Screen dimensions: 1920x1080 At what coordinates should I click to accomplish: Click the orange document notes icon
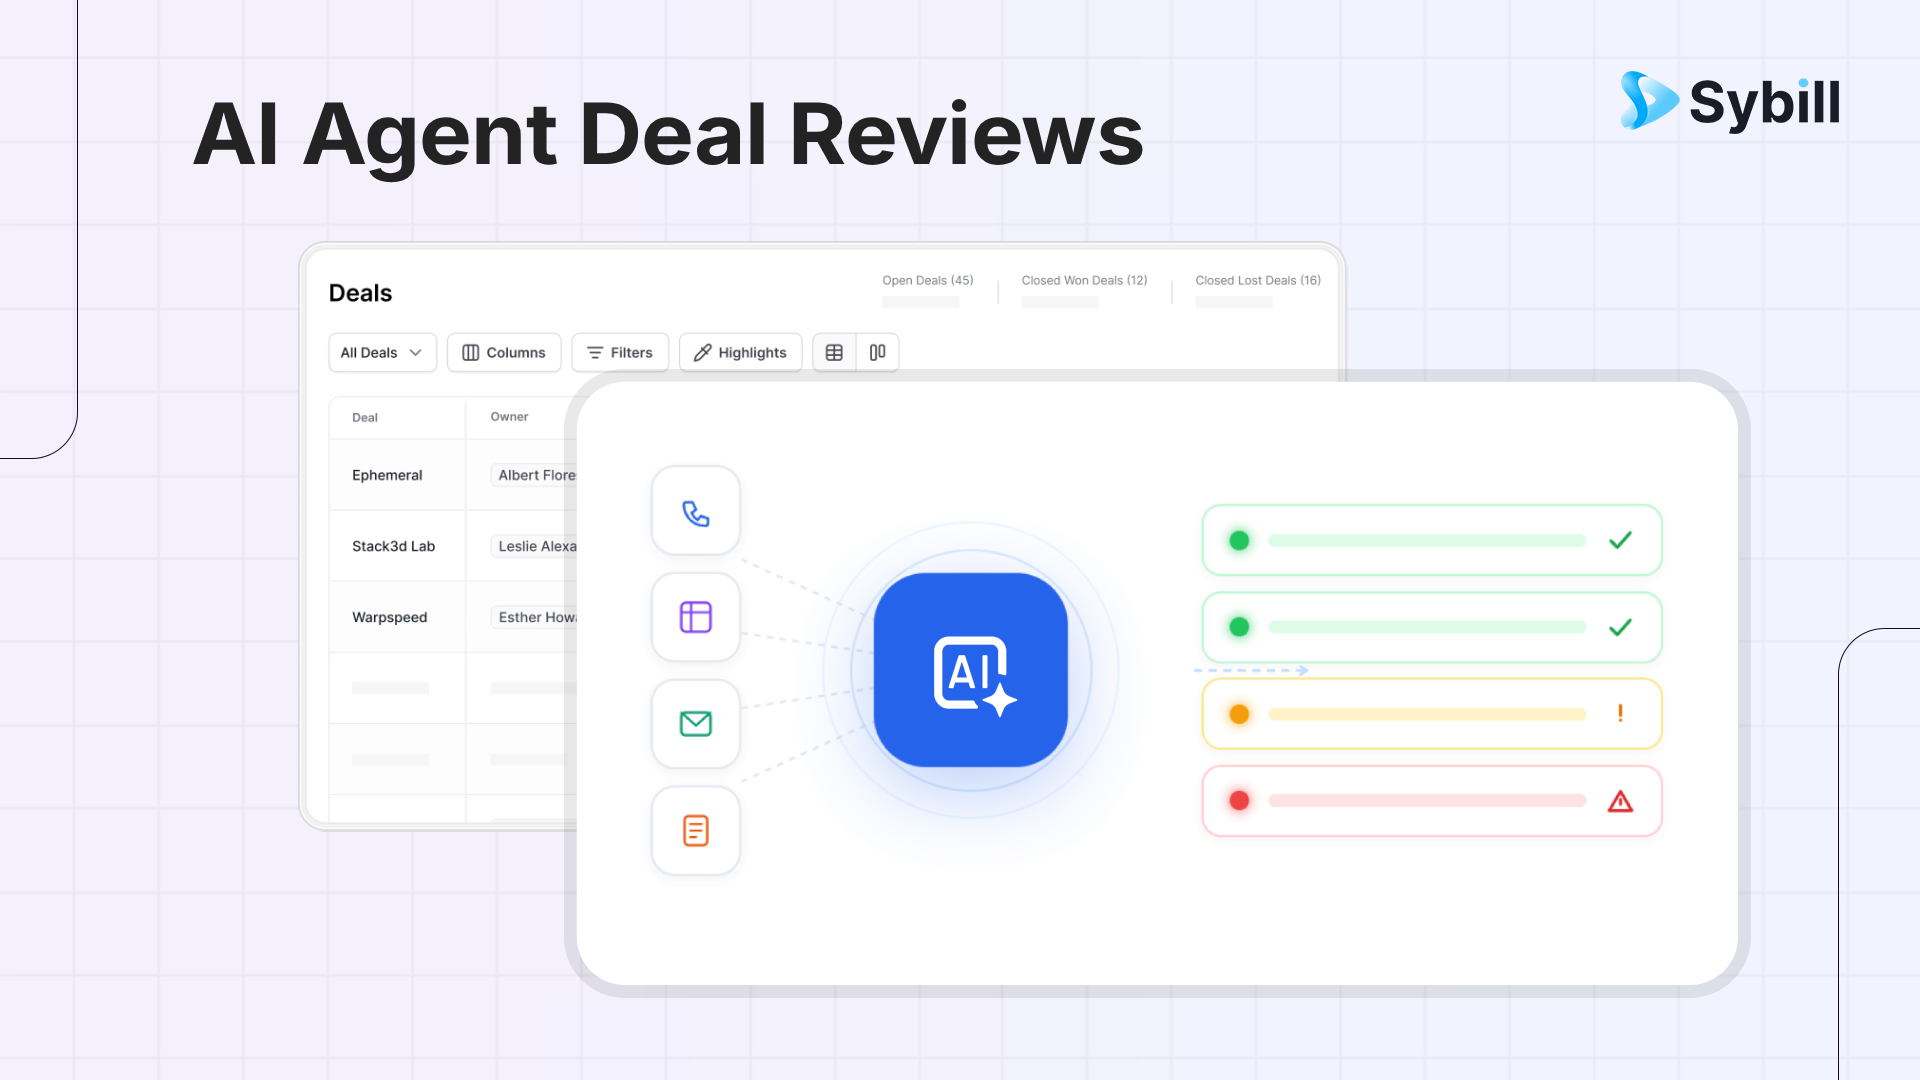696,830
